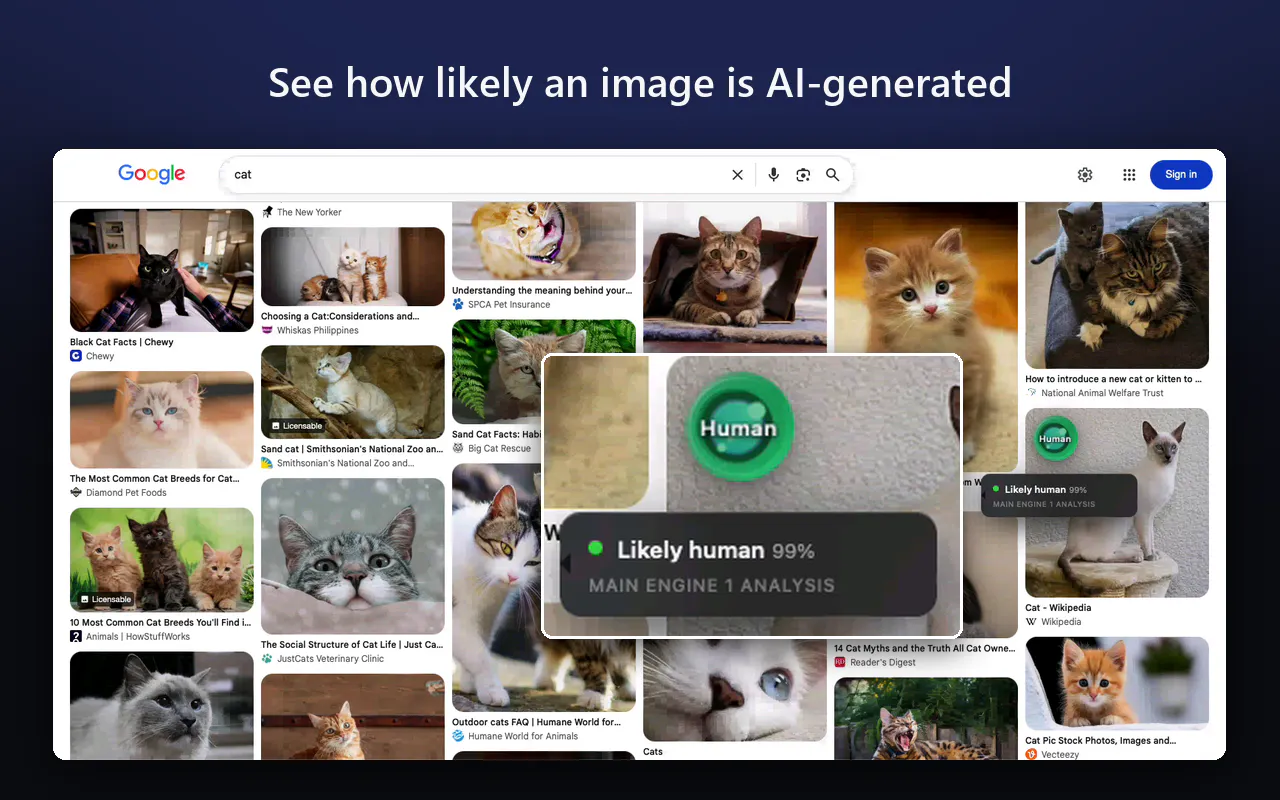This screenshot has width=1280, height=800.
Task: Open the Black Cat Facts Chewy thumbnail
Action: (x=162, y=270)
